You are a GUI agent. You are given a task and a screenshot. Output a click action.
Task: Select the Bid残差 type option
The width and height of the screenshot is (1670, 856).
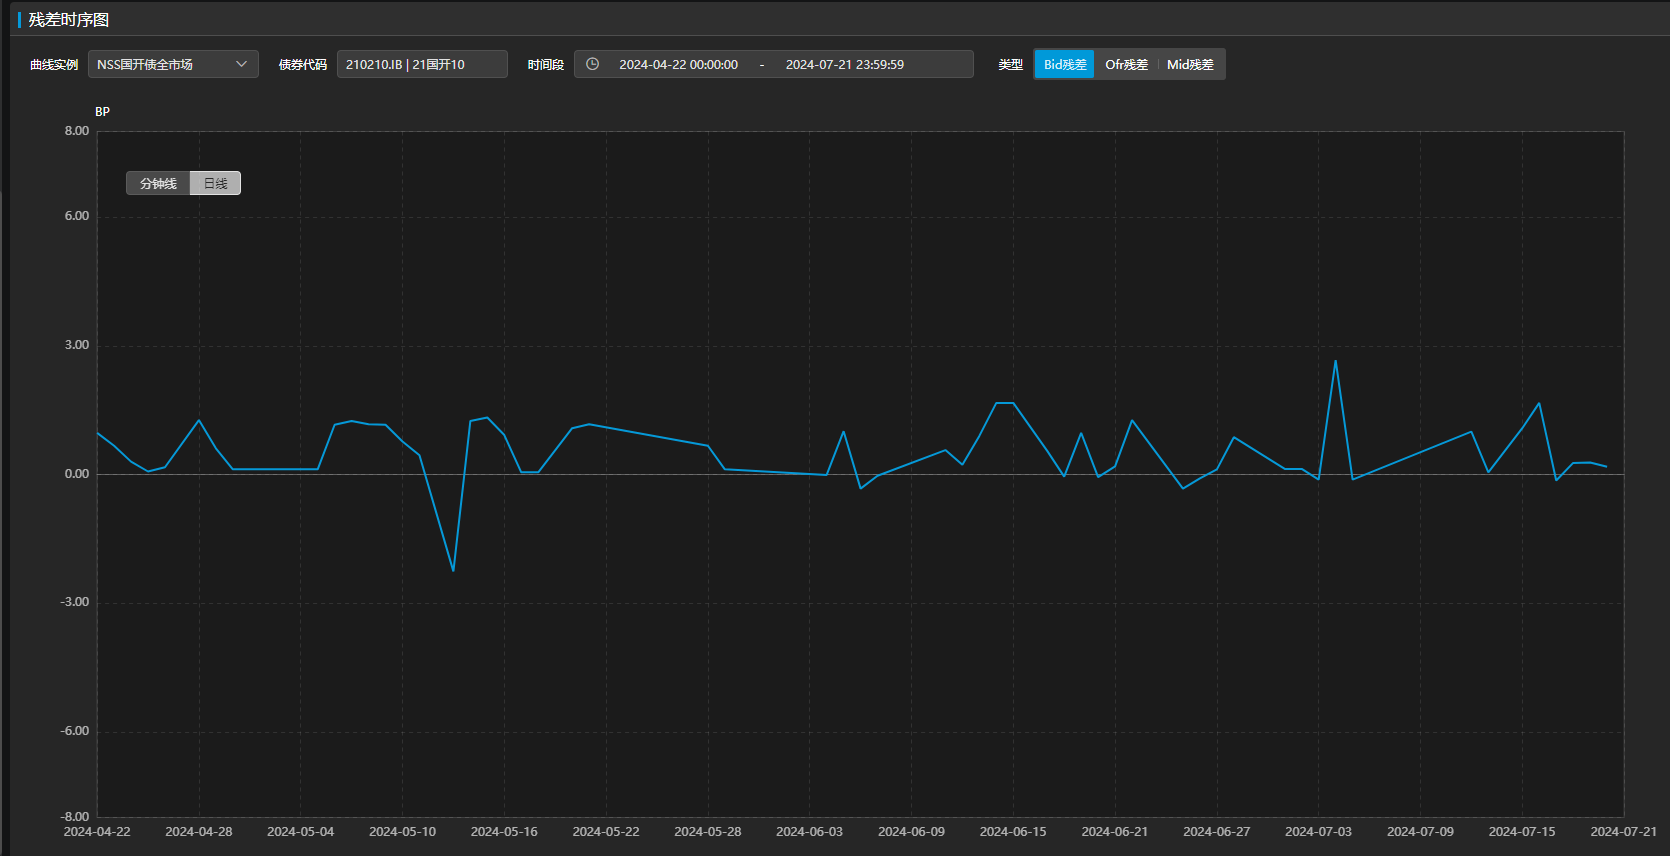click(x=1064, y=64)
